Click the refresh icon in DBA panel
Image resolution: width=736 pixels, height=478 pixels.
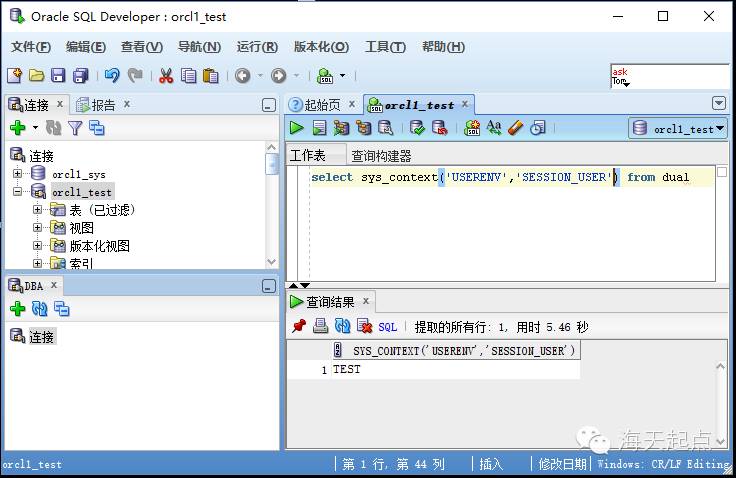[39, 308]
